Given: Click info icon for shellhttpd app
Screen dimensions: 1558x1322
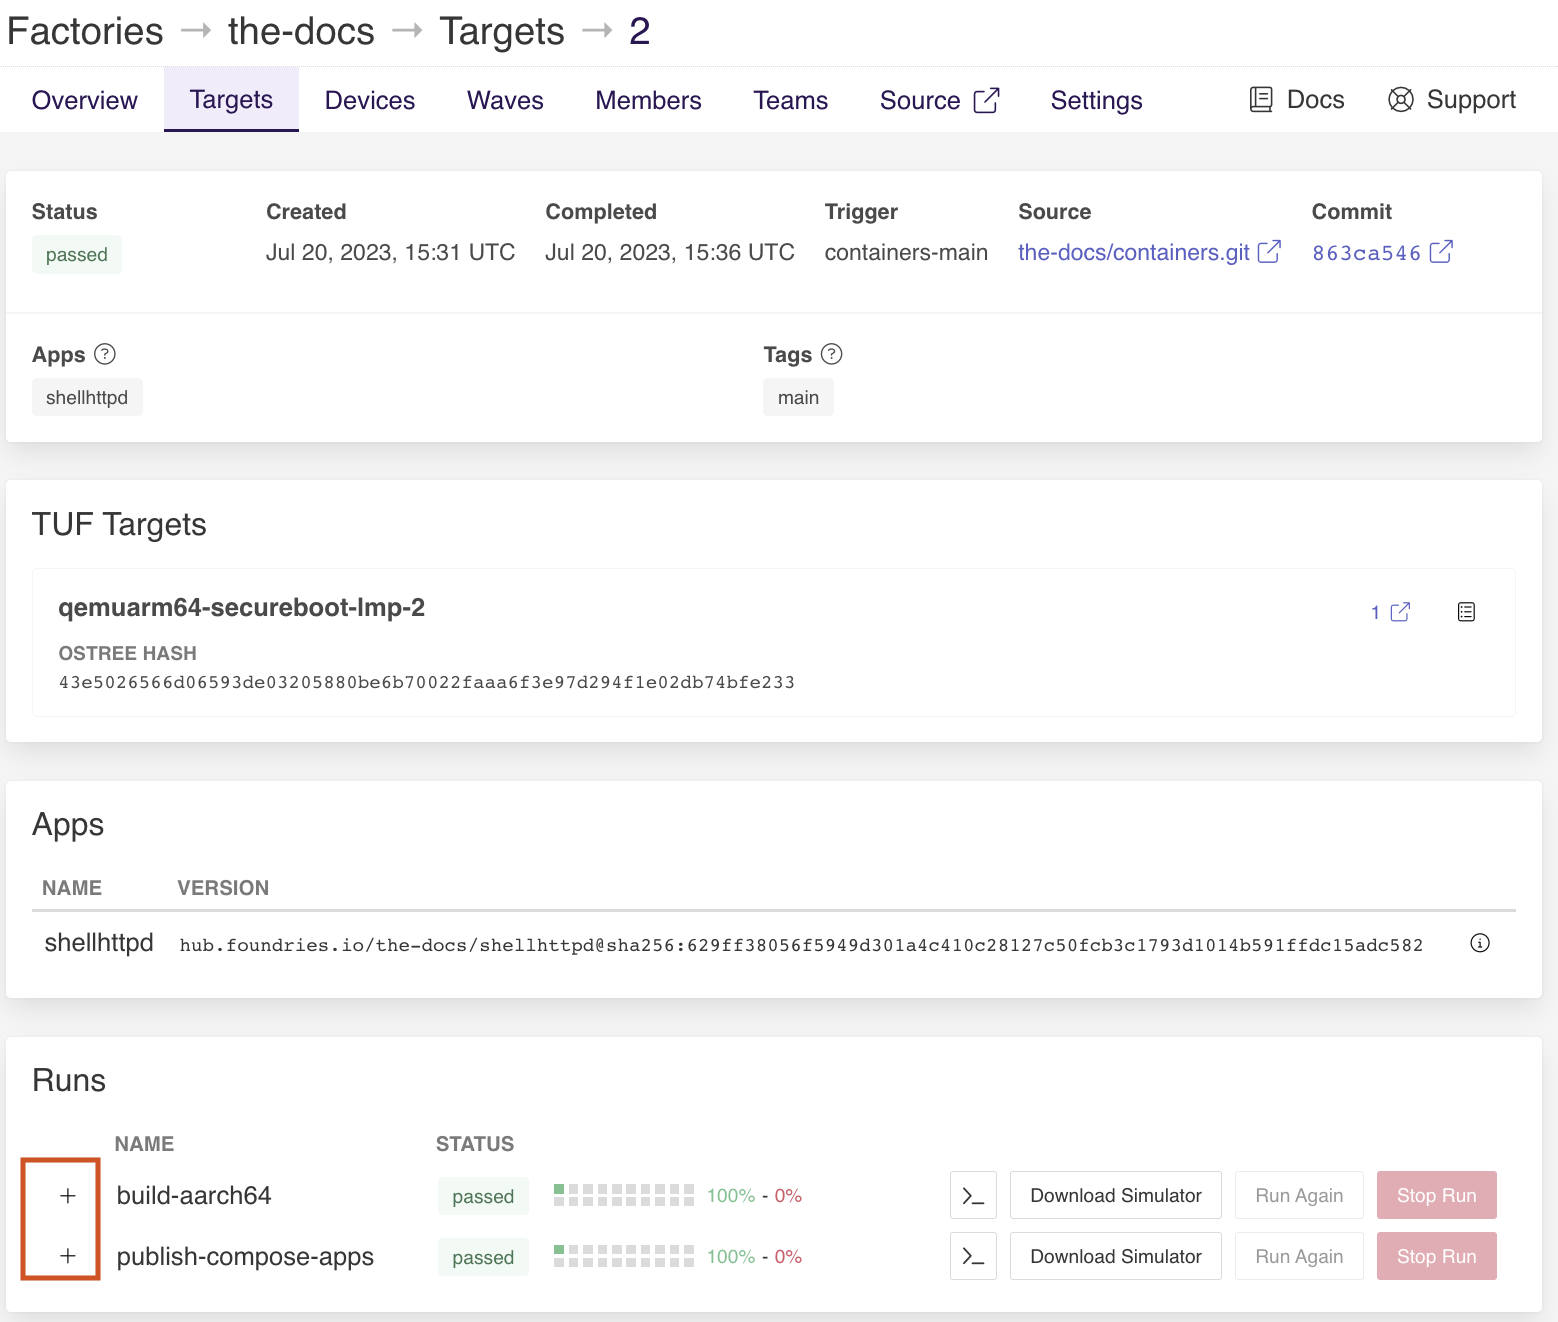Looking at the screenshot, I should [x=1479, y=943].
